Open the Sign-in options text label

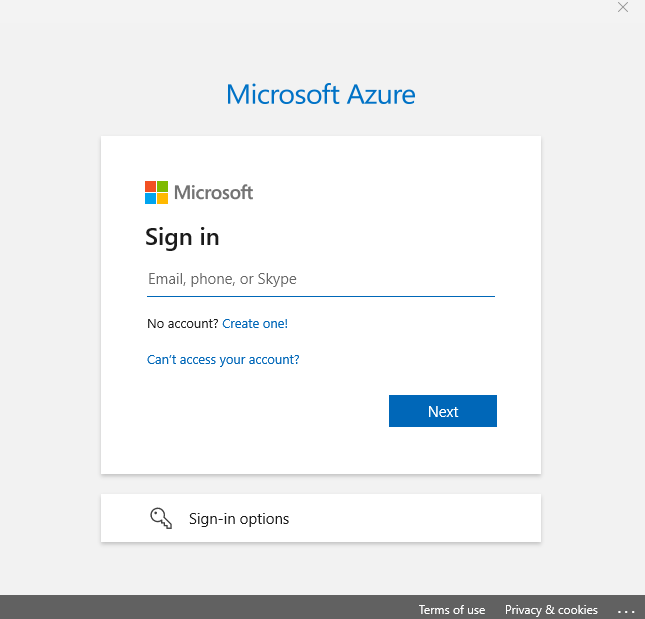pyautogui.click(x=239, y=519)
